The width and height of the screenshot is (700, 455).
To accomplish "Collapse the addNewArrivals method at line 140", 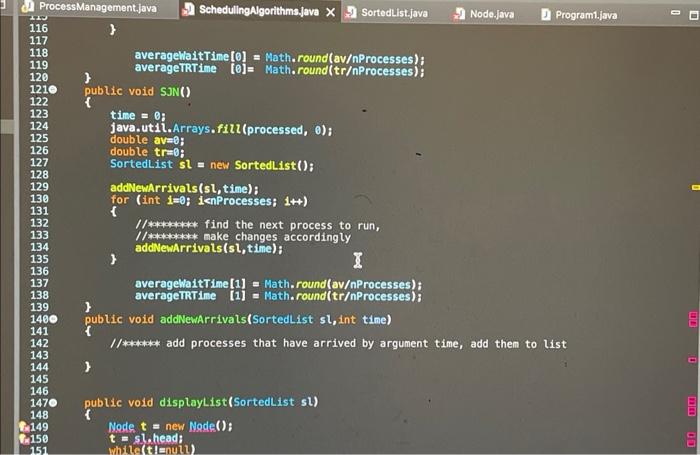I will [53, 319].
